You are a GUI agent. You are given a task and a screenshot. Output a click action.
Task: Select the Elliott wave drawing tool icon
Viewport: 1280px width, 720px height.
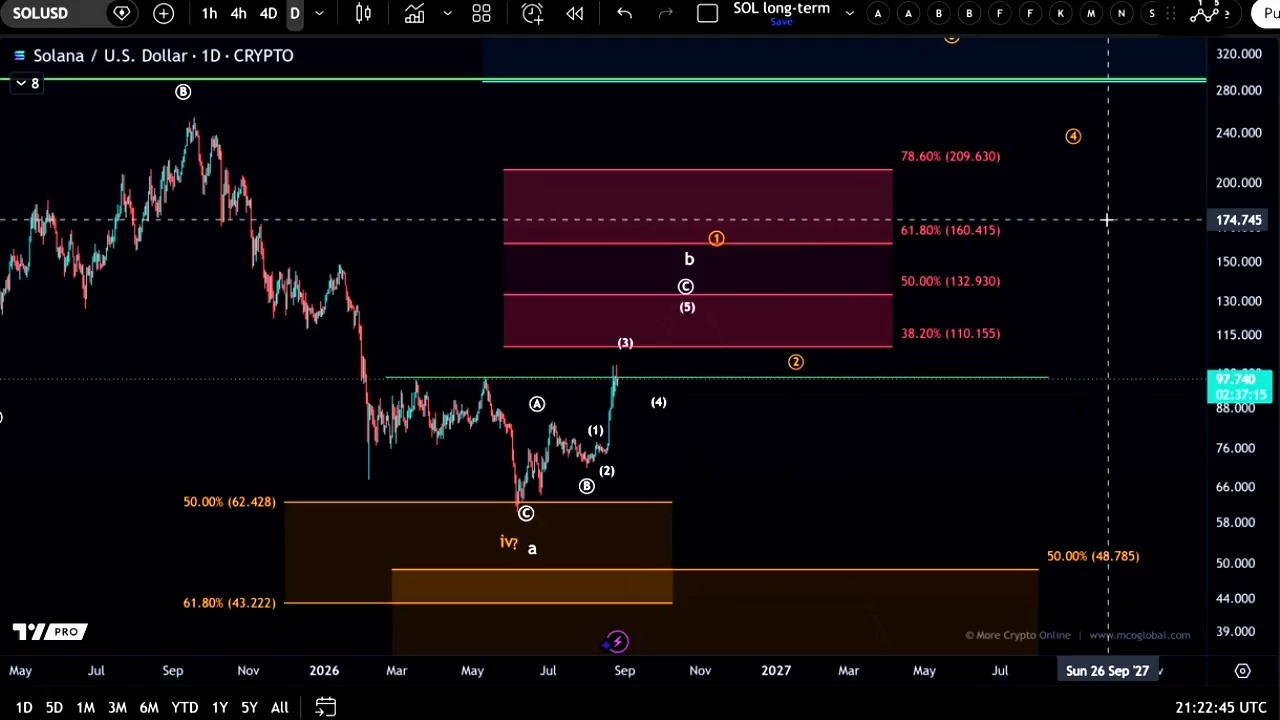[x=1204, y=12]
